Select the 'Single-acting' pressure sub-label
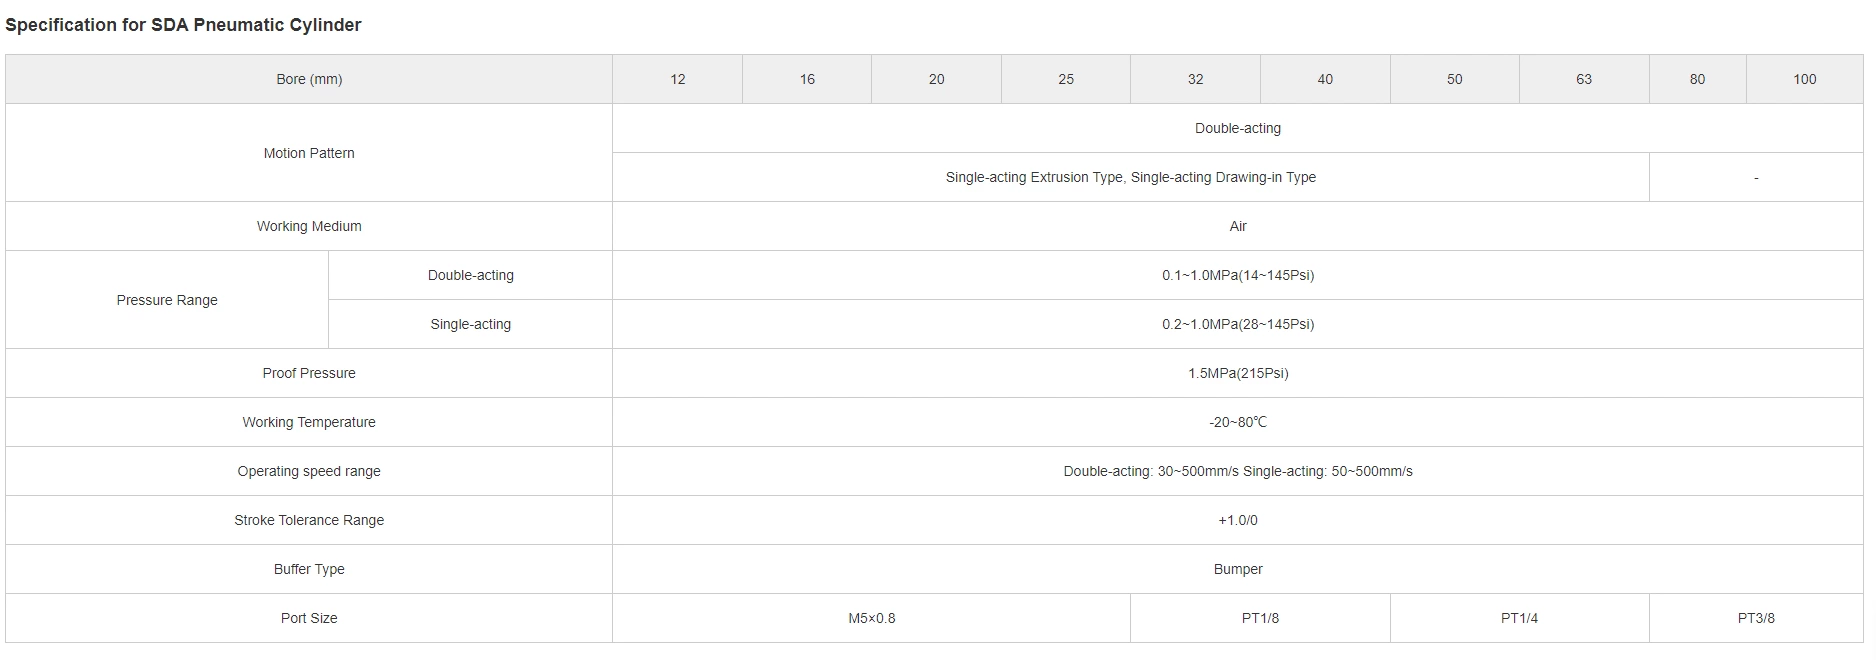1876x660 pixels. click(x=470, y=324)
